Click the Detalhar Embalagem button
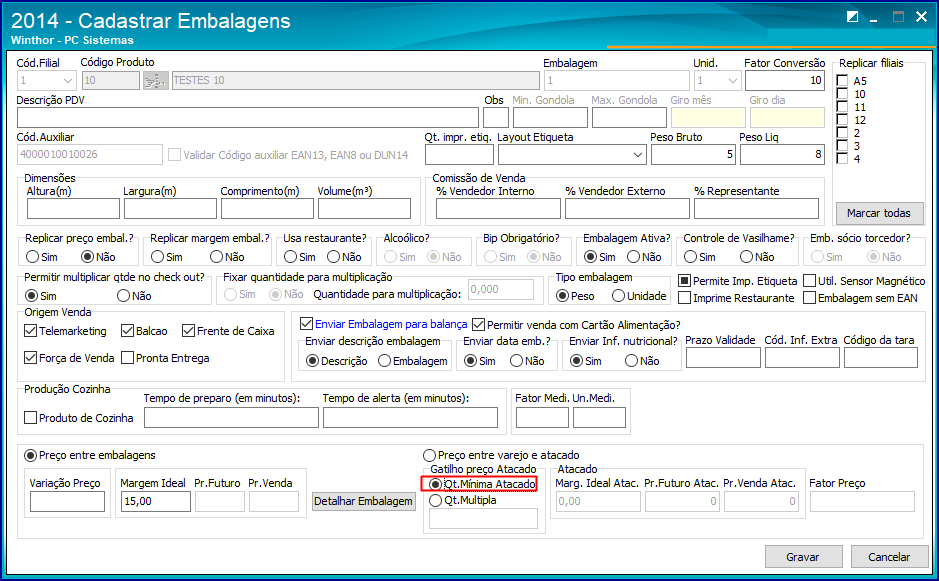 (x=364, y=501)
